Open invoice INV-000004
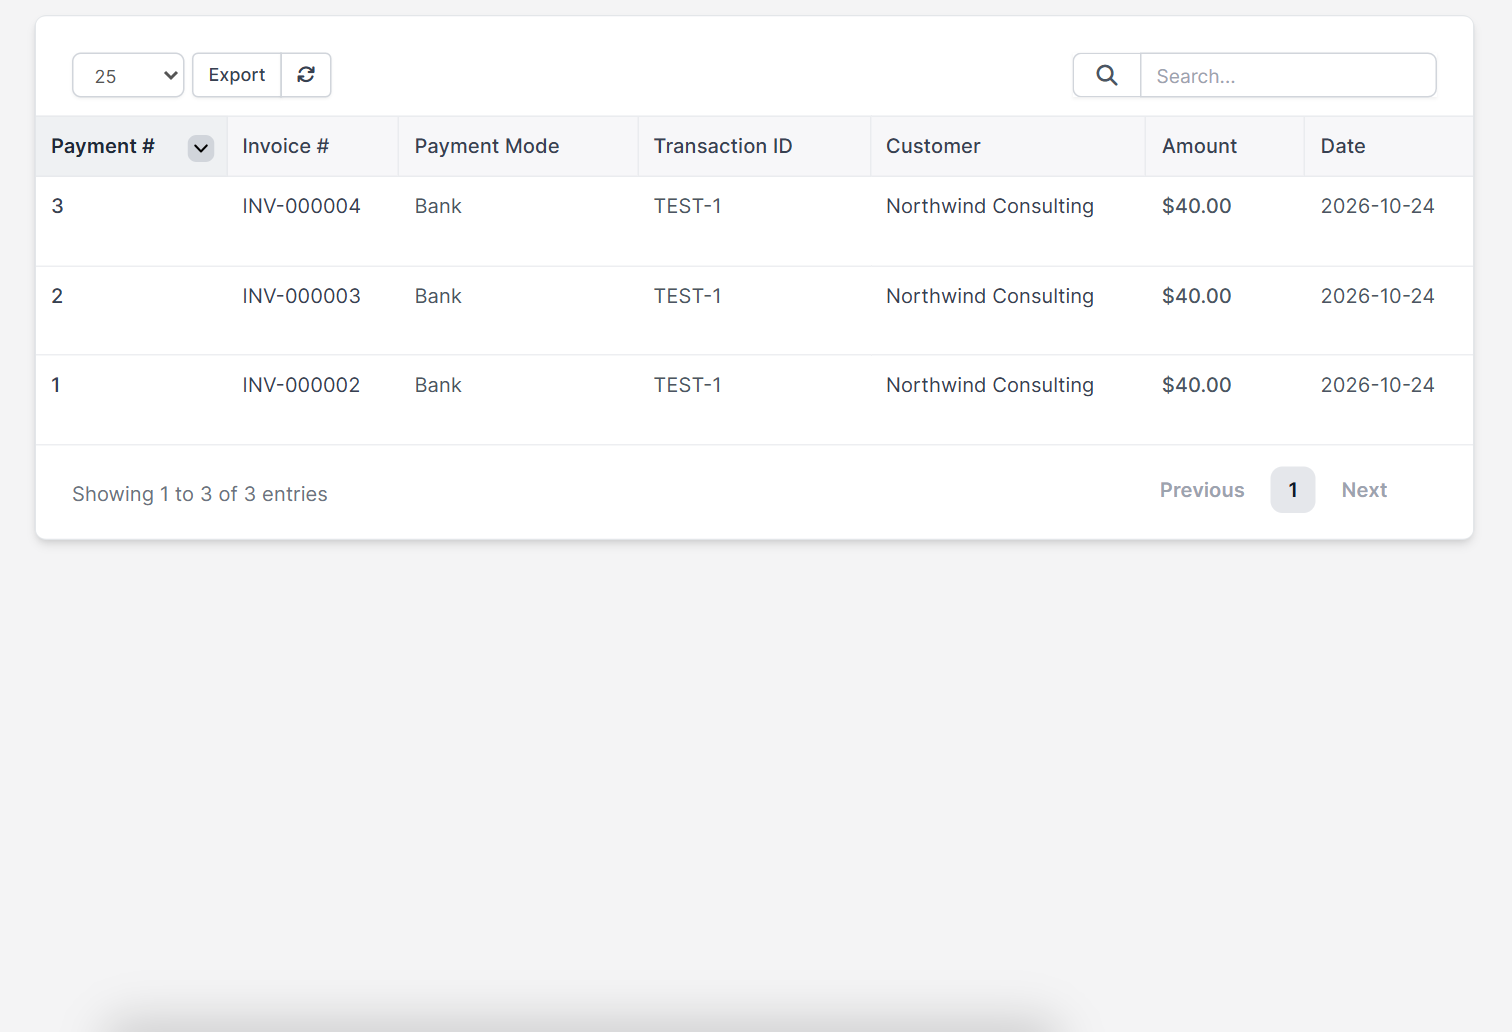Image resolution: width=1512 pixels, height=1032 pixels. point(301,206)
